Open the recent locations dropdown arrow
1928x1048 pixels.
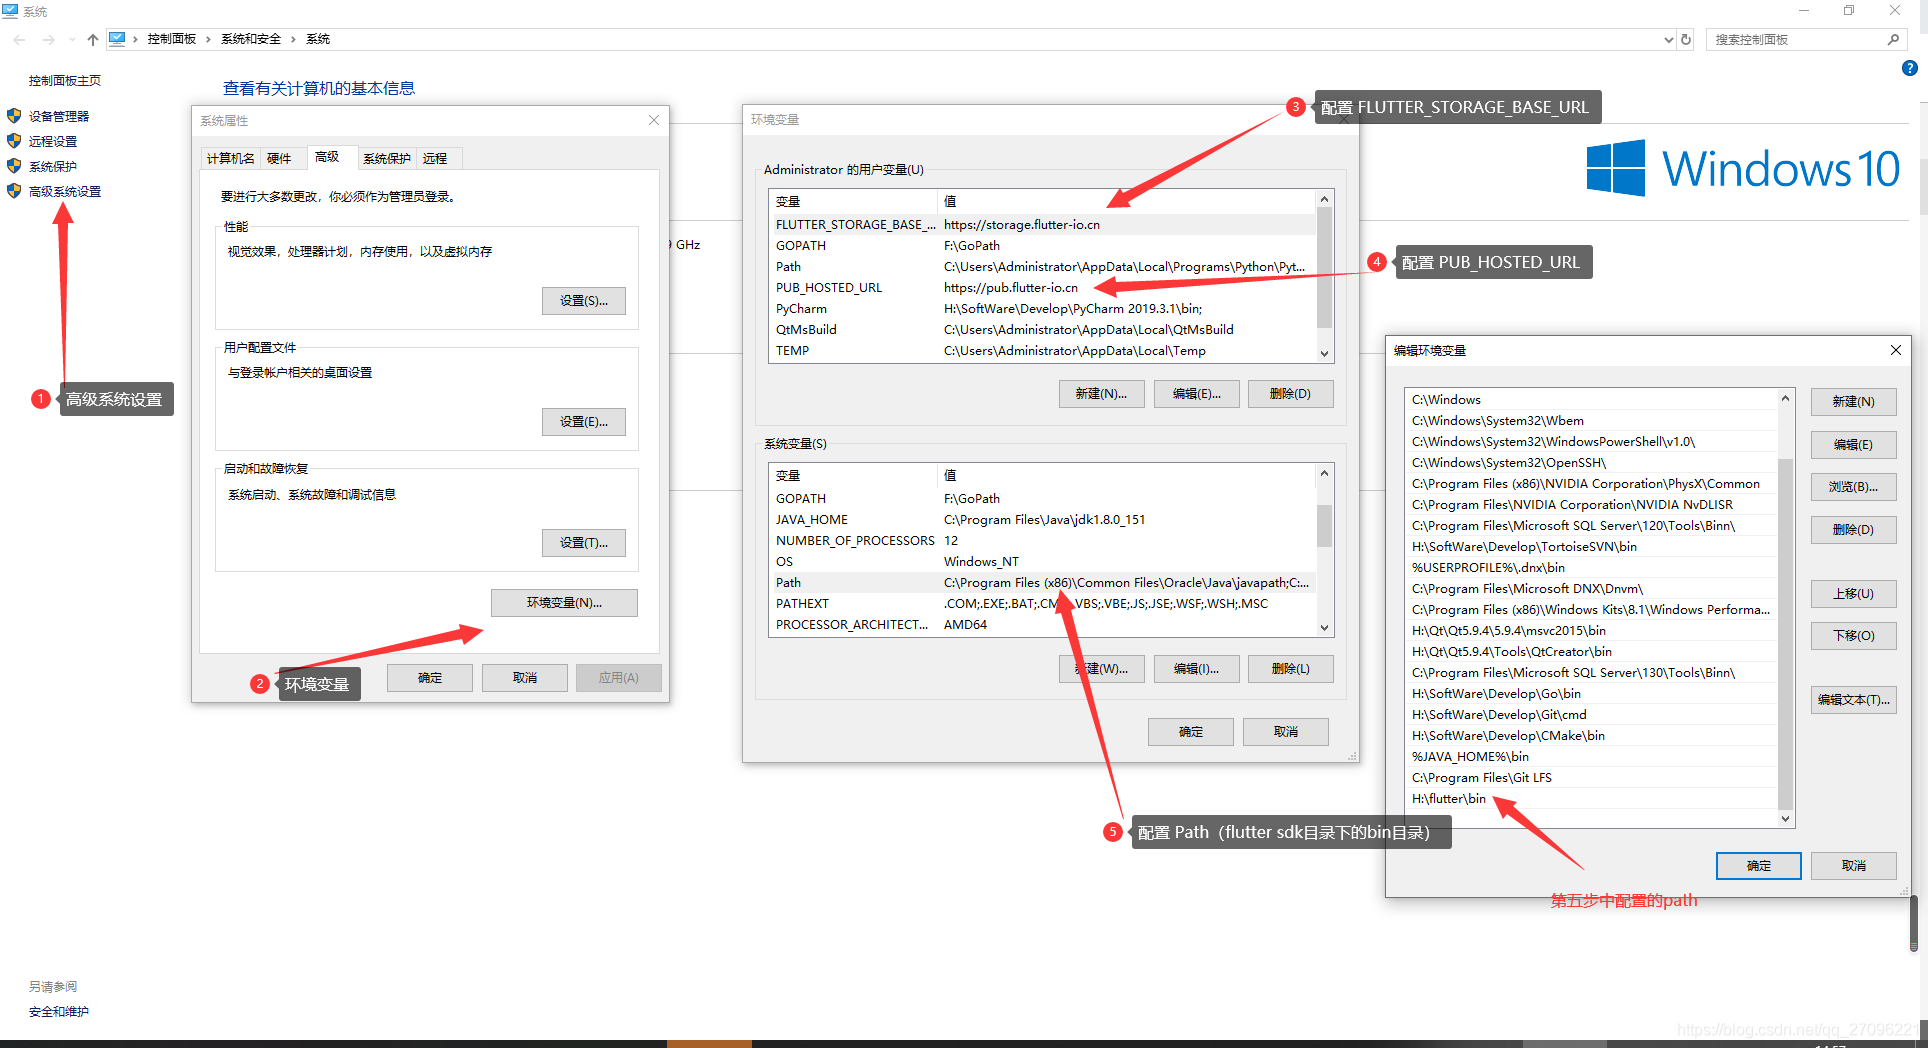72,39
